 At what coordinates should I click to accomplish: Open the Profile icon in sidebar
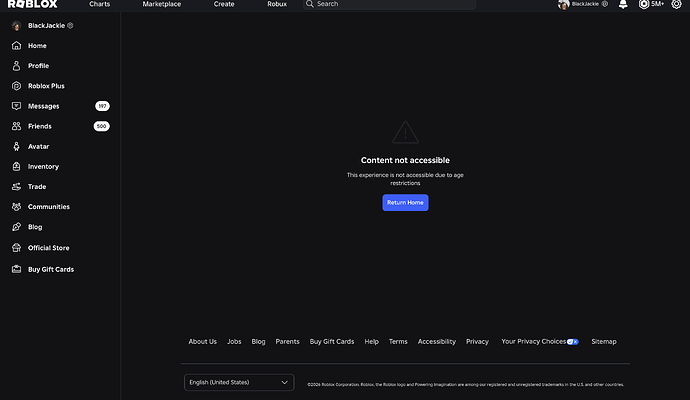tap(16, 66)
